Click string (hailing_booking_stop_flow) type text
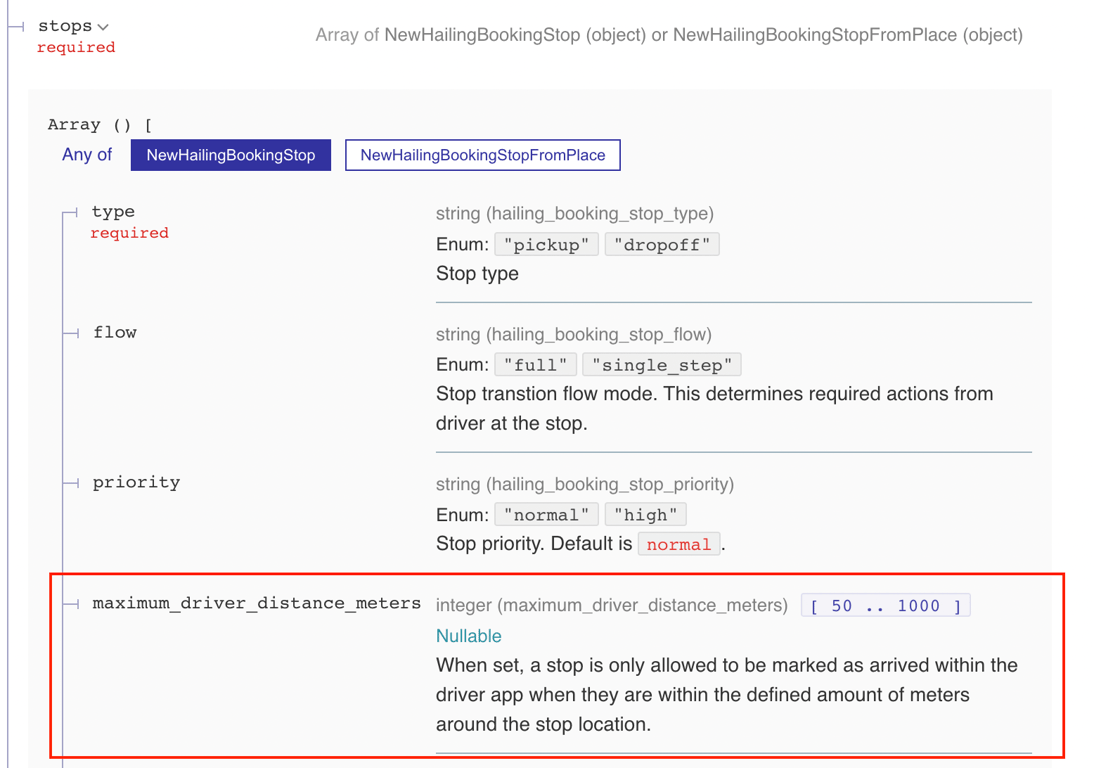Screen dimensions: 1094x768 pyautogui.click(x=574, y=334)
